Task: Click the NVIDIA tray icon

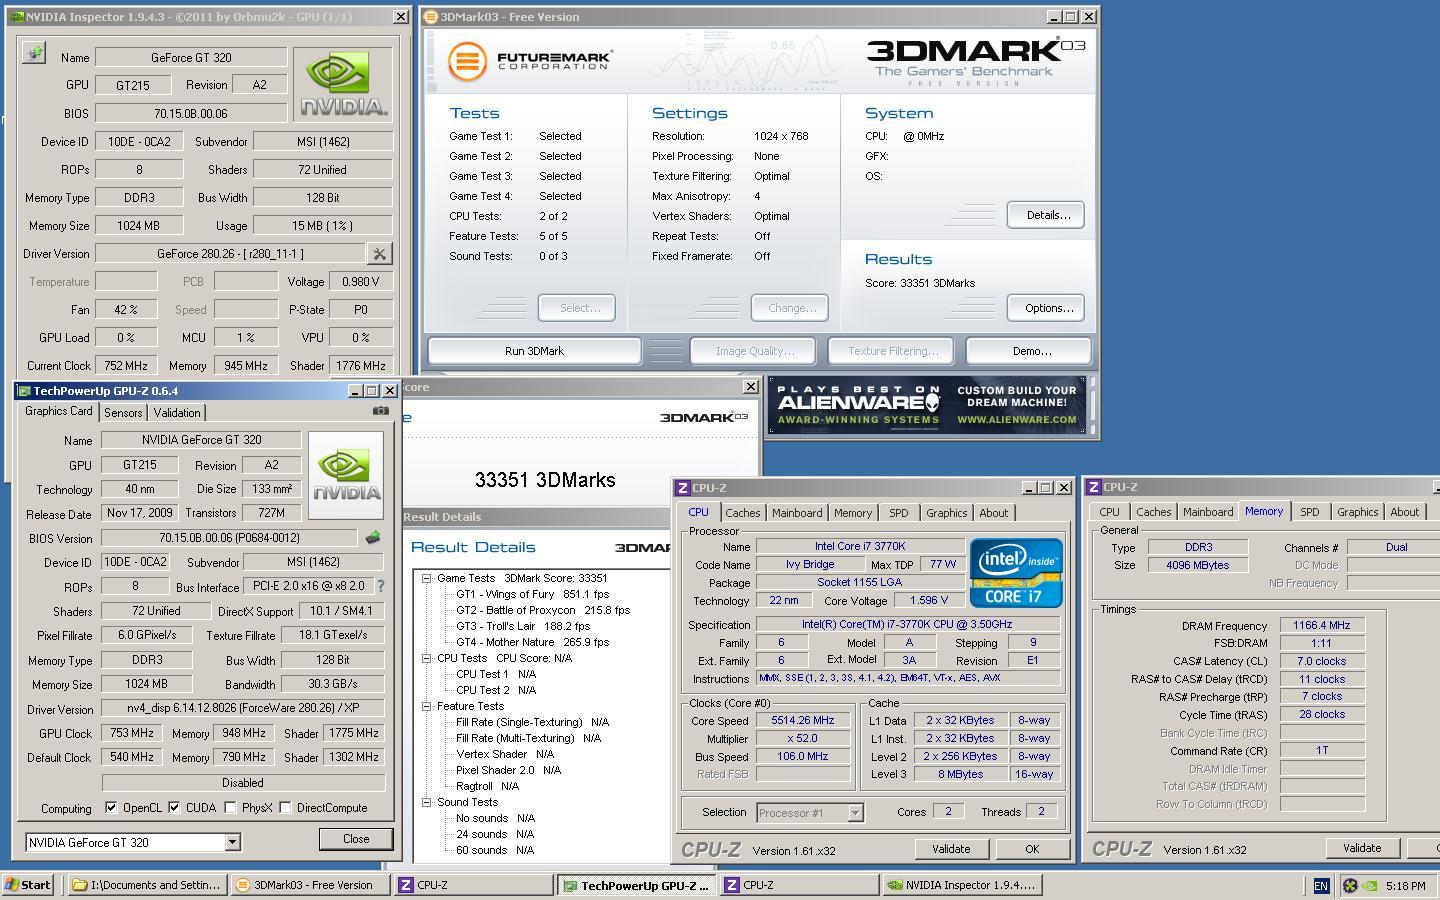Action: point(1369,885)
